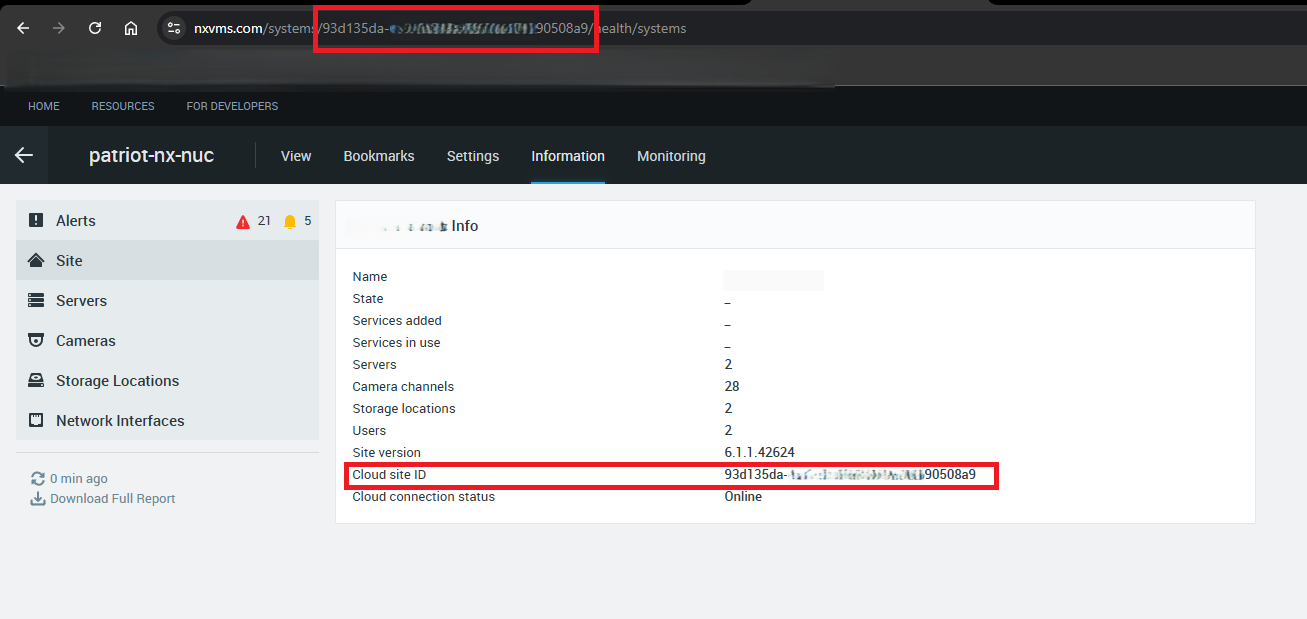Click the Camera channels value 28
Screen dimensions: 1307x619
732,387
